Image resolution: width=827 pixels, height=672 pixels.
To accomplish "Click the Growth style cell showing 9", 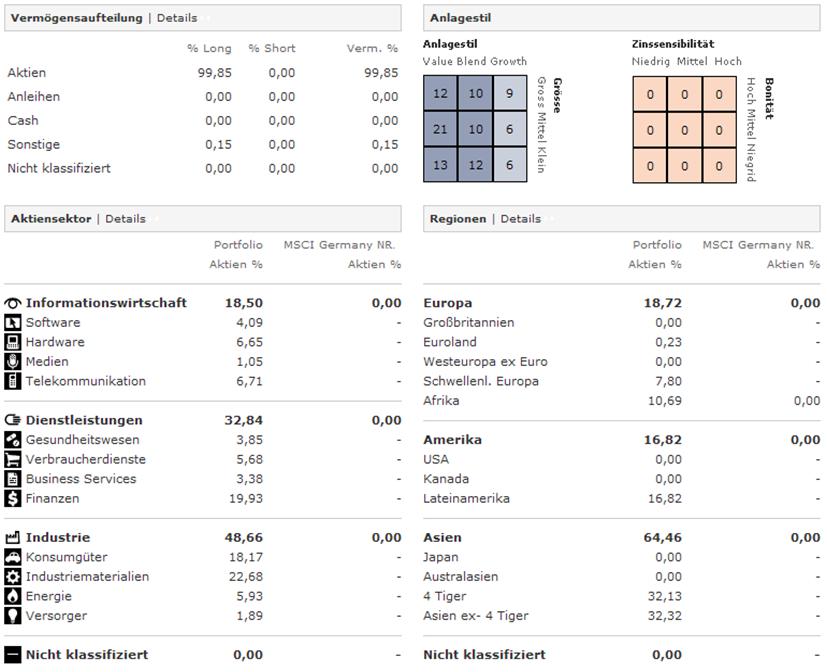I will pos(510,95).
